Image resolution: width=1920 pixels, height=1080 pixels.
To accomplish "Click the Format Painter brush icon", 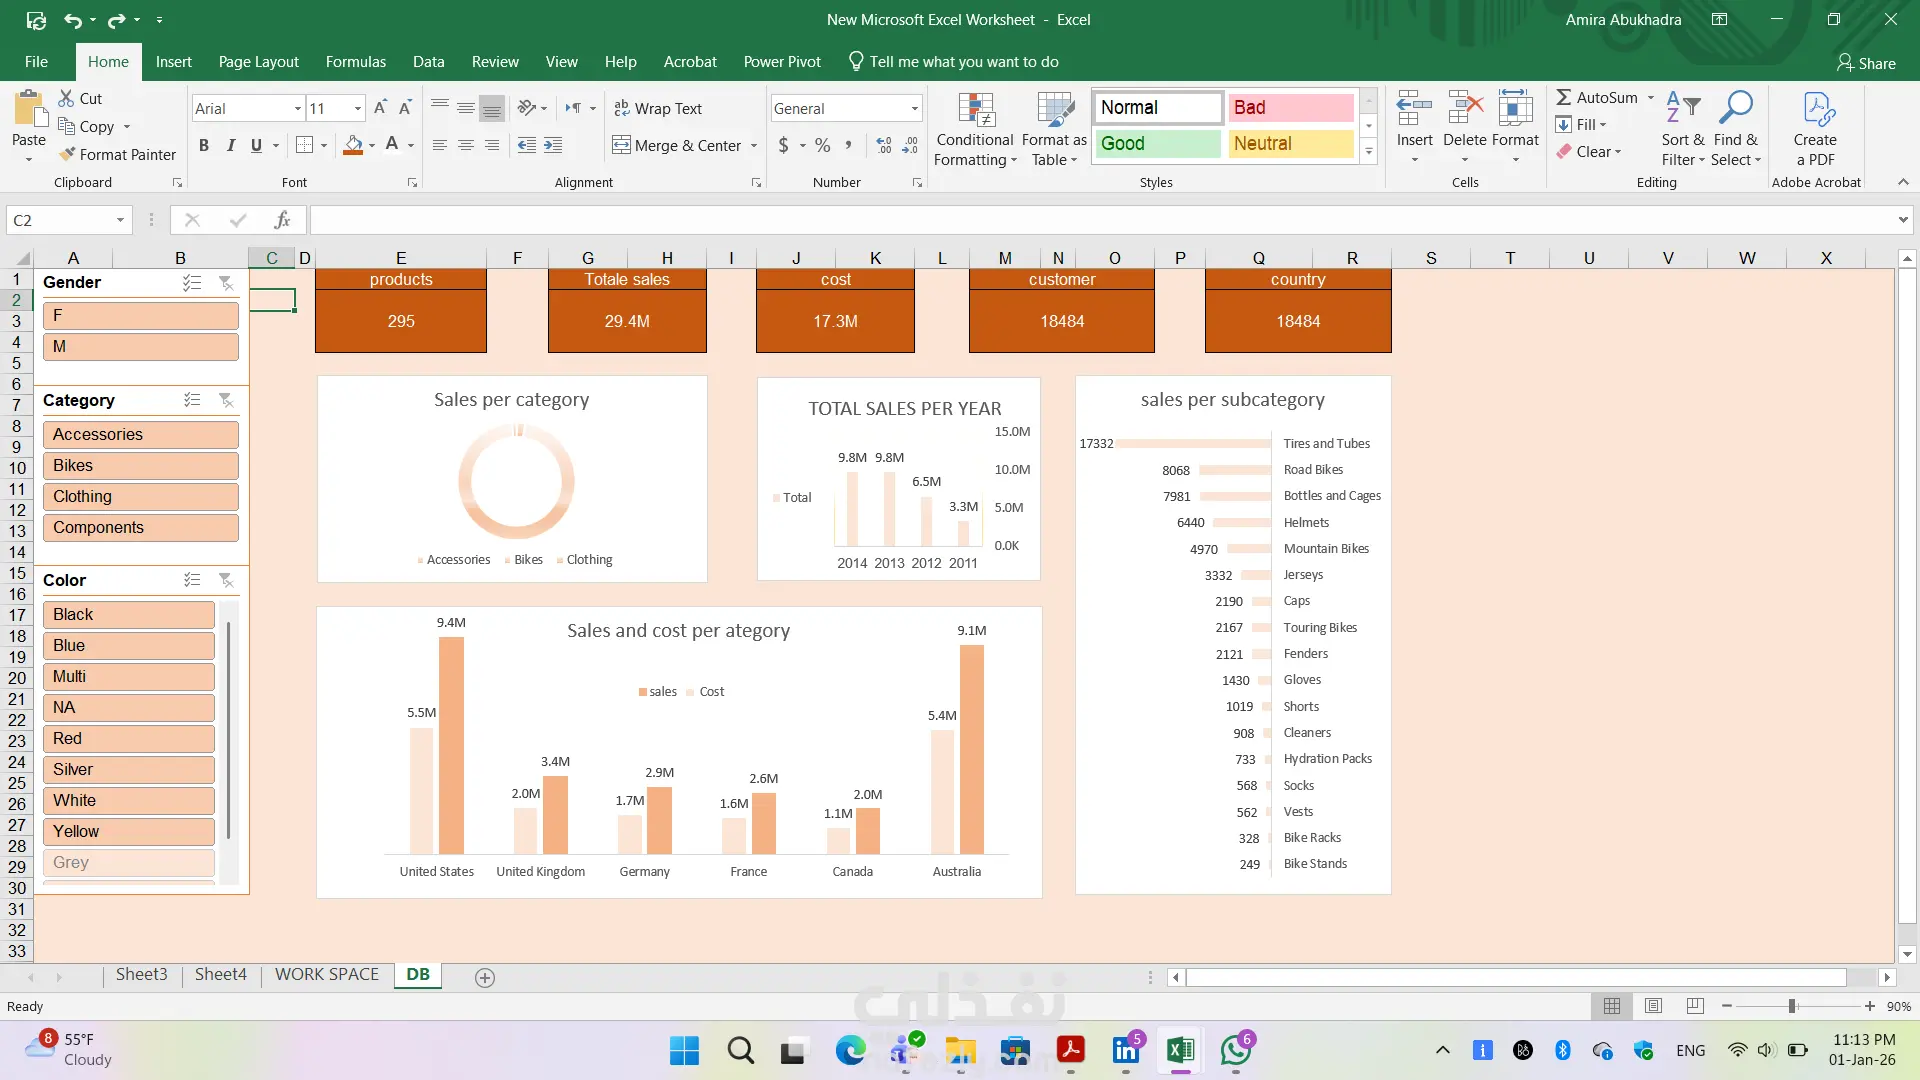I will click(67, 154).
